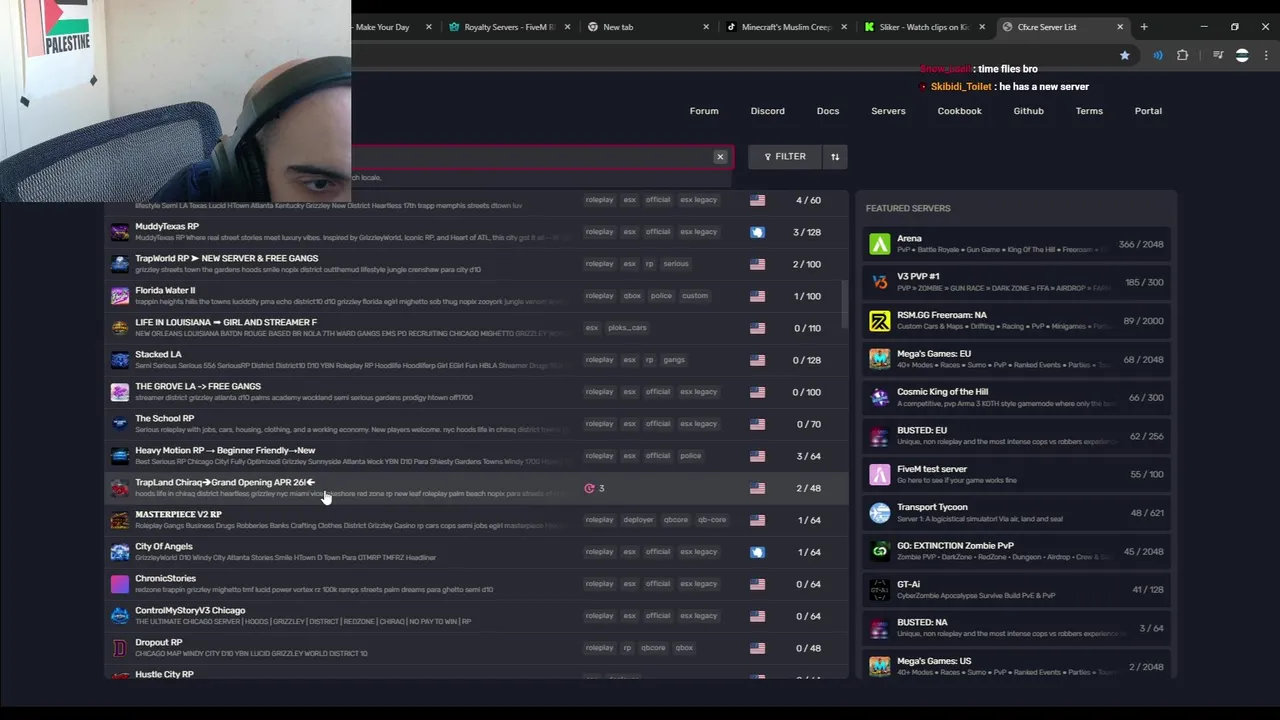Switch to Minecraft's Muslim Creep tab
The image size is (1280, 720).
pyautogui.click(x=785, y=27)
